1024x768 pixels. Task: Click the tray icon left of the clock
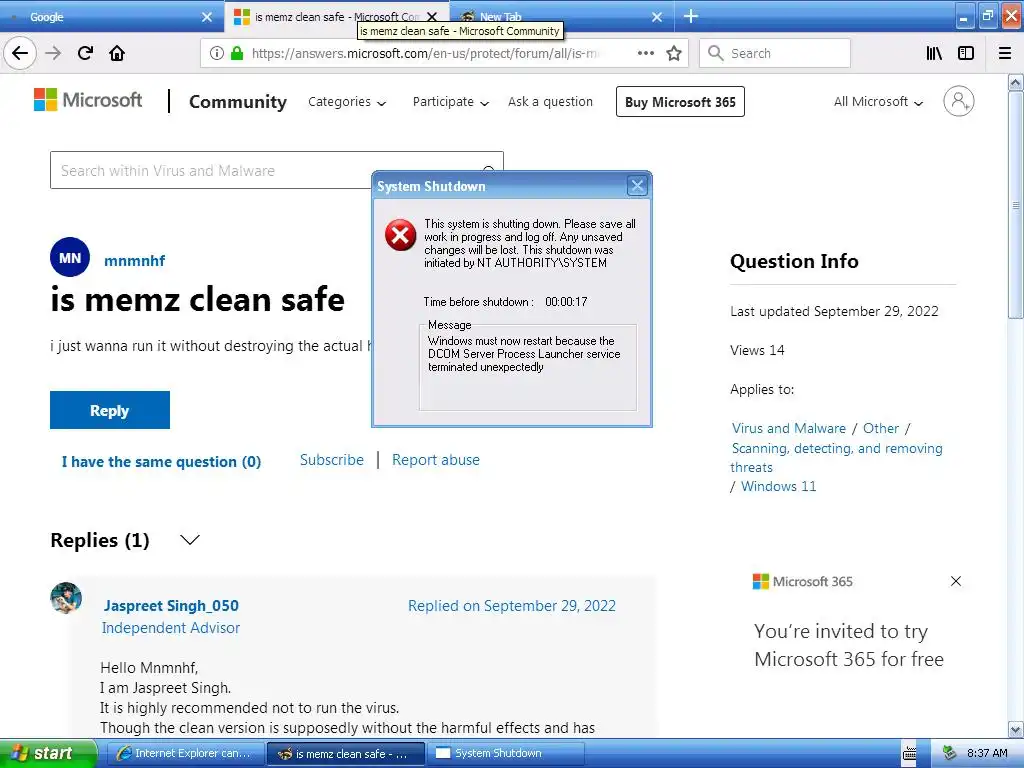click(x=949, y=753)
